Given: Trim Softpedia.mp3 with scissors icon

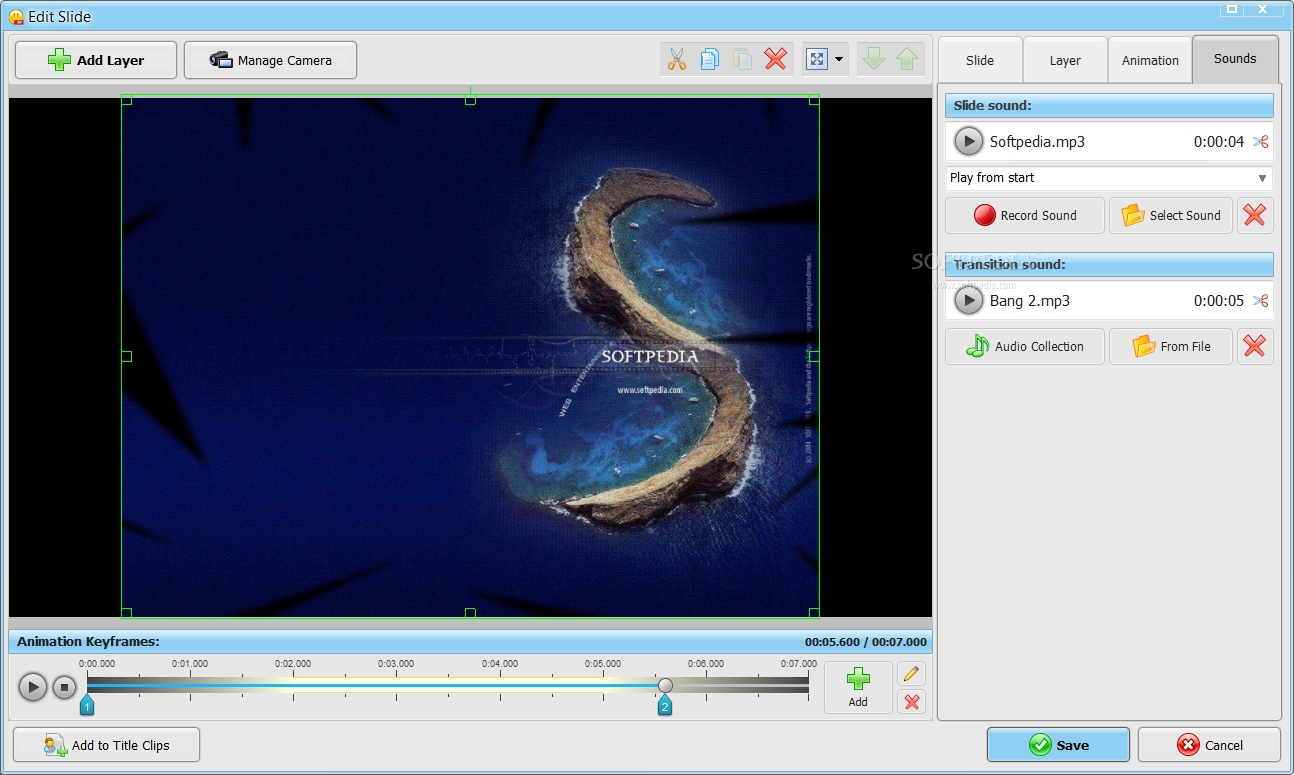Looking at the screenshot, I should click(x=1260, y=142).
